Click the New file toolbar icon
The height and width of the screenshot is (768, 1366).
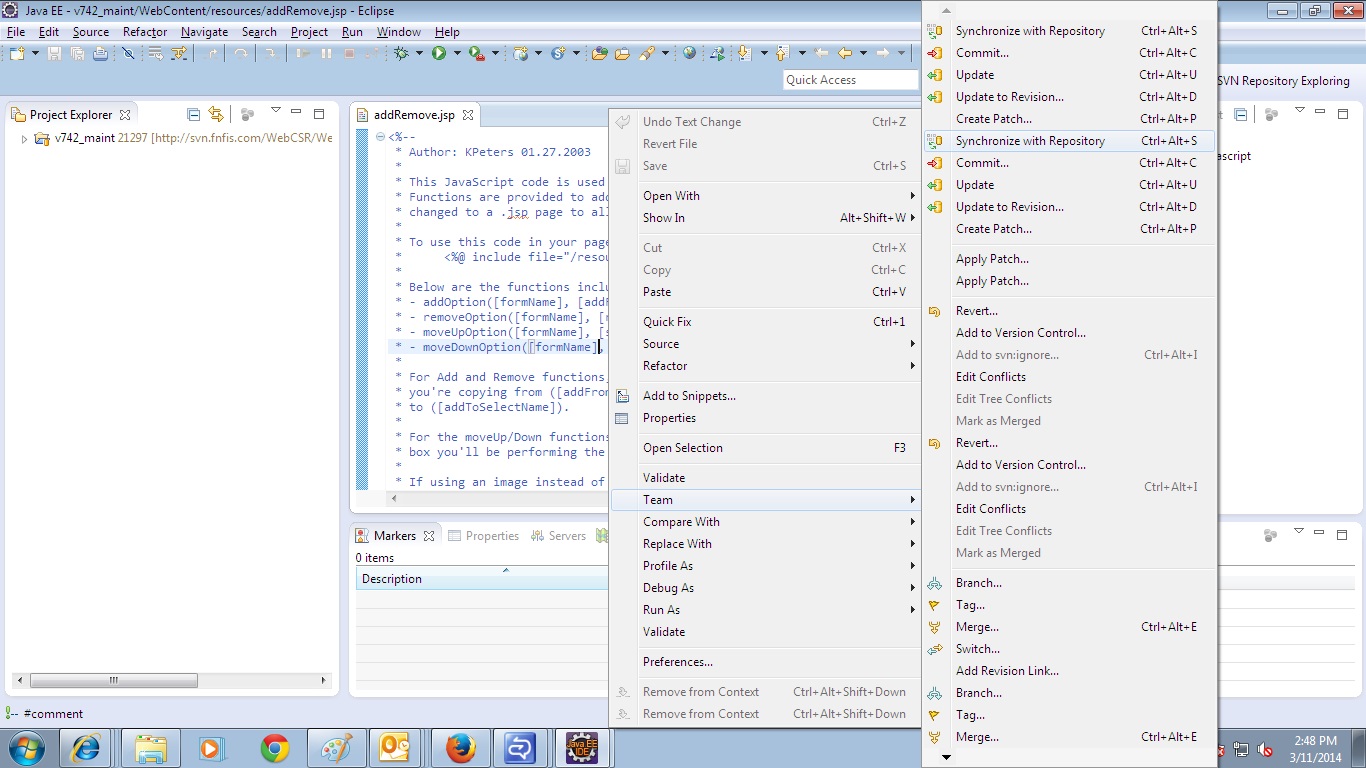(18, 54)
